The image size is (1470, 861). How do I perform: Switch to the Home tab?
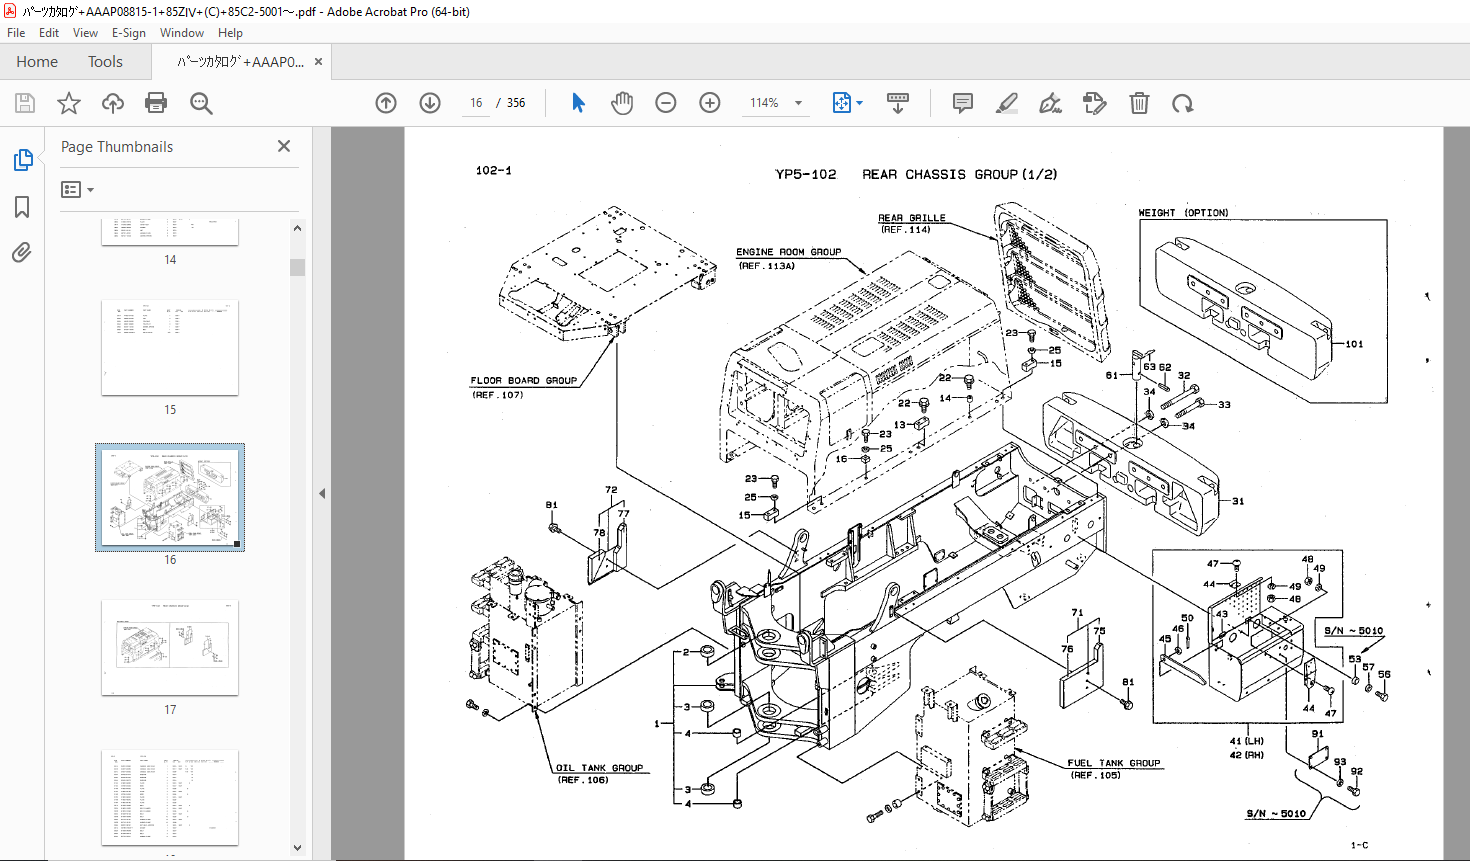click(37, 62)
